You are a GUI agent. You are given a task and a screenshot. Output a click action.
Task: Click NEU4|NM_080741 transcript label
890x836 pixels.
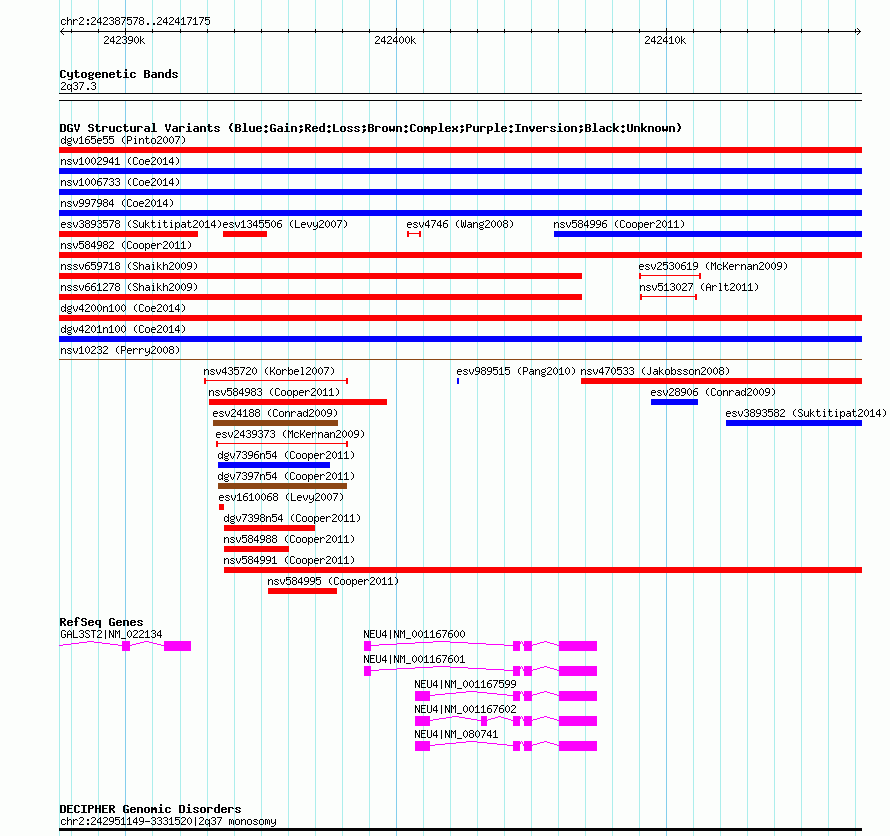click(x=456, y=734)
